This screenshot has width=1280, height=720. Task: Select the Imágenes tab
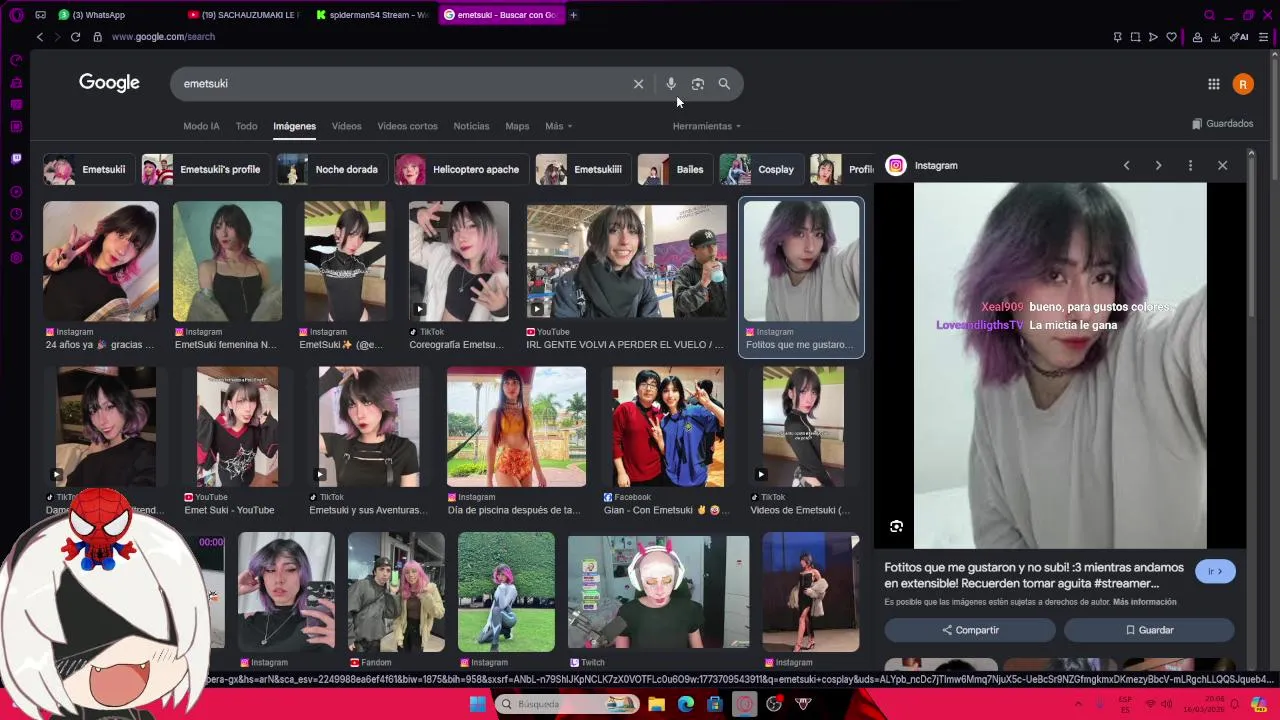tap(294, 126)
